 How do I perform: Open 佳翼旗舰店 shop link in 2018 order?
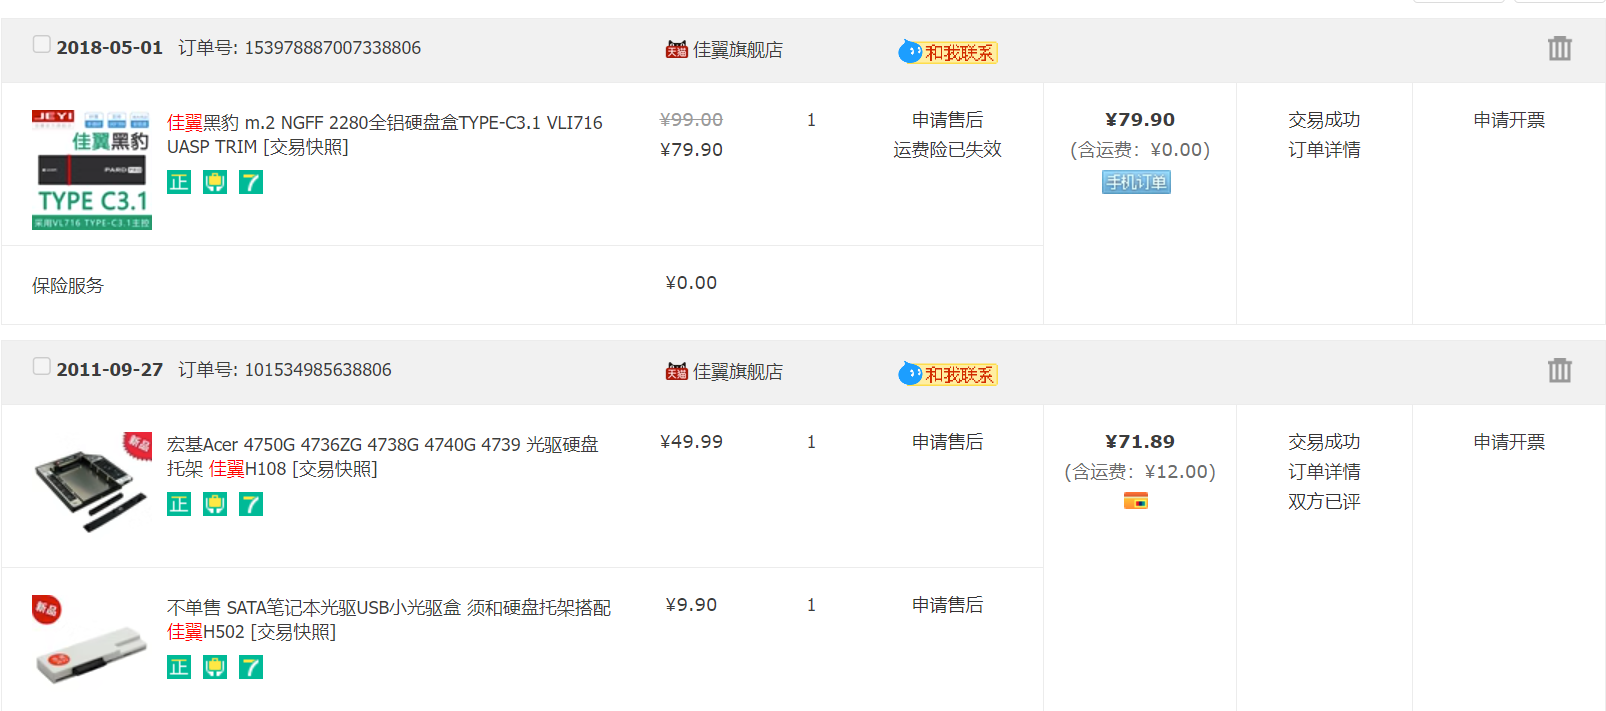(x=738, y=49)
